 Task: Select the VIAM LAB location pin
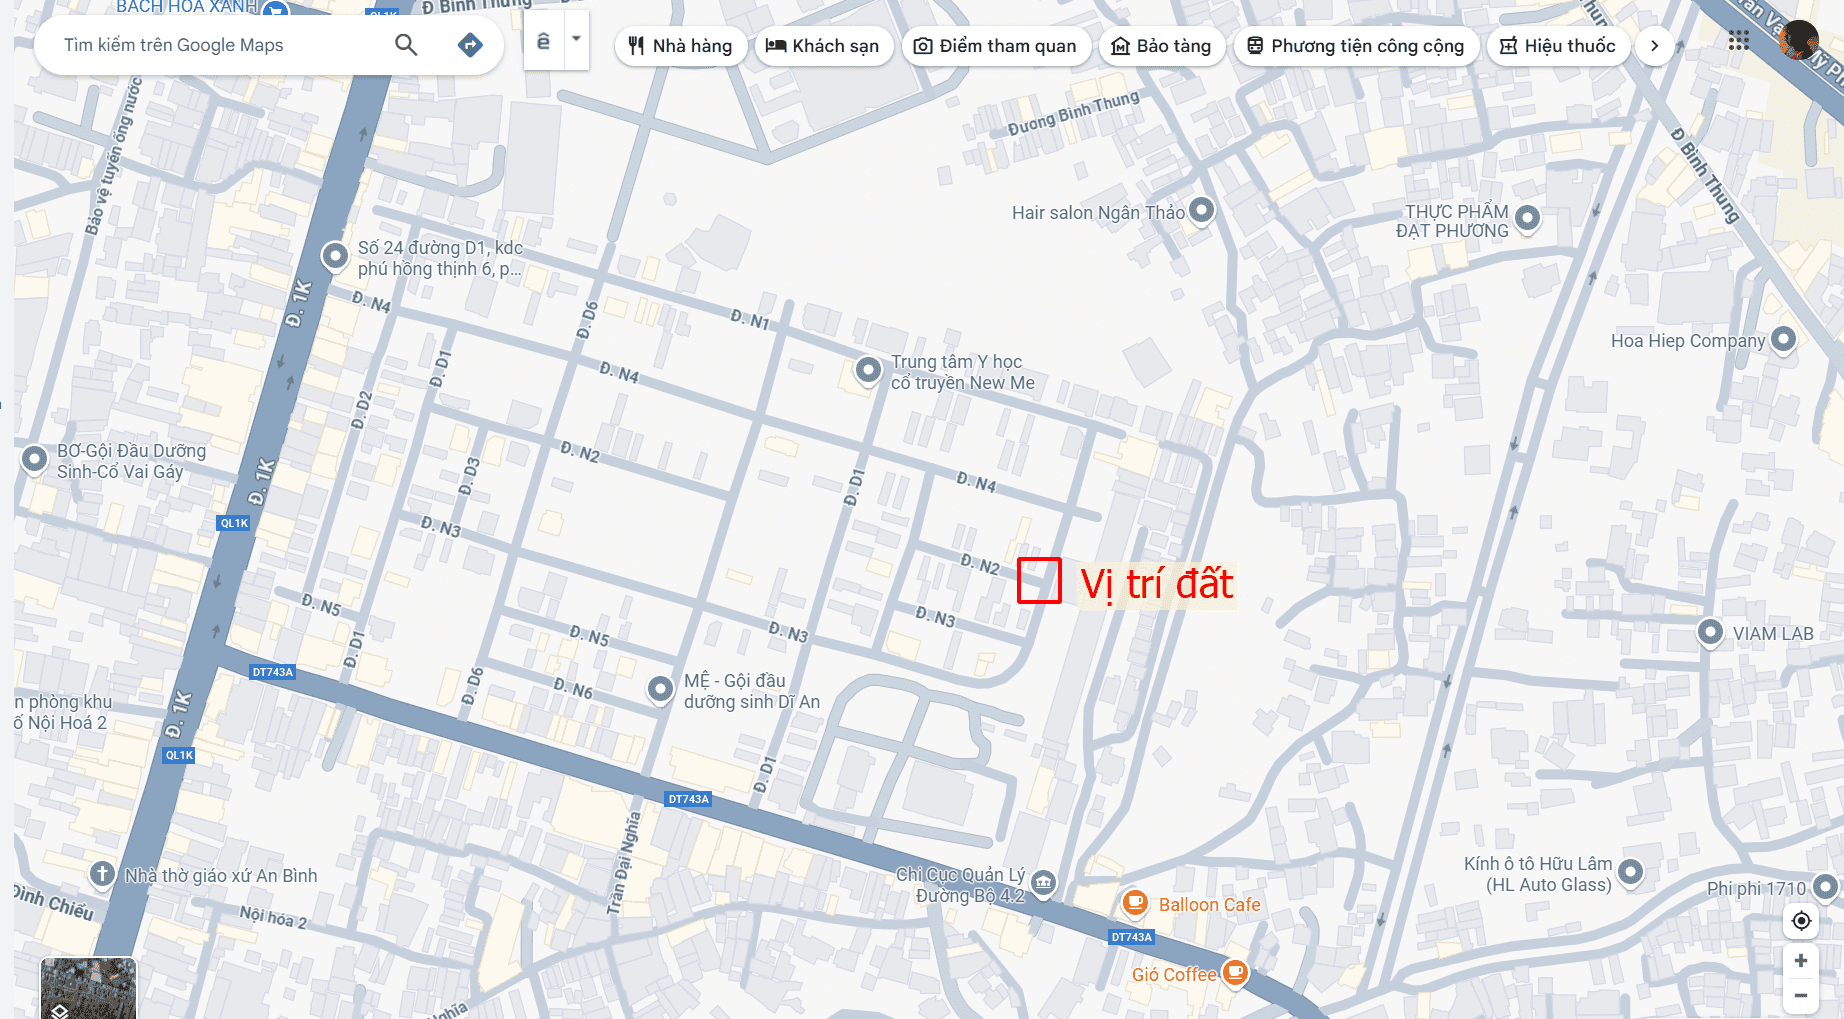point(1710,632)
